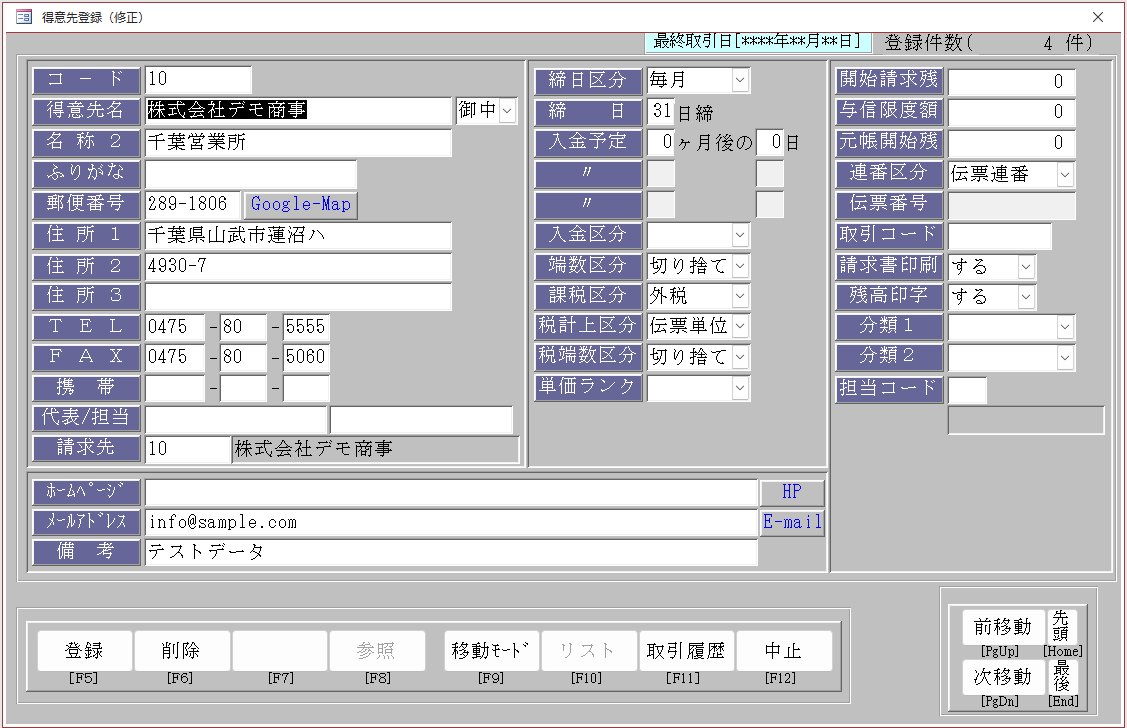Jump to first record with 先頭
The image size is (1127, 728).
pos(1062,627)
